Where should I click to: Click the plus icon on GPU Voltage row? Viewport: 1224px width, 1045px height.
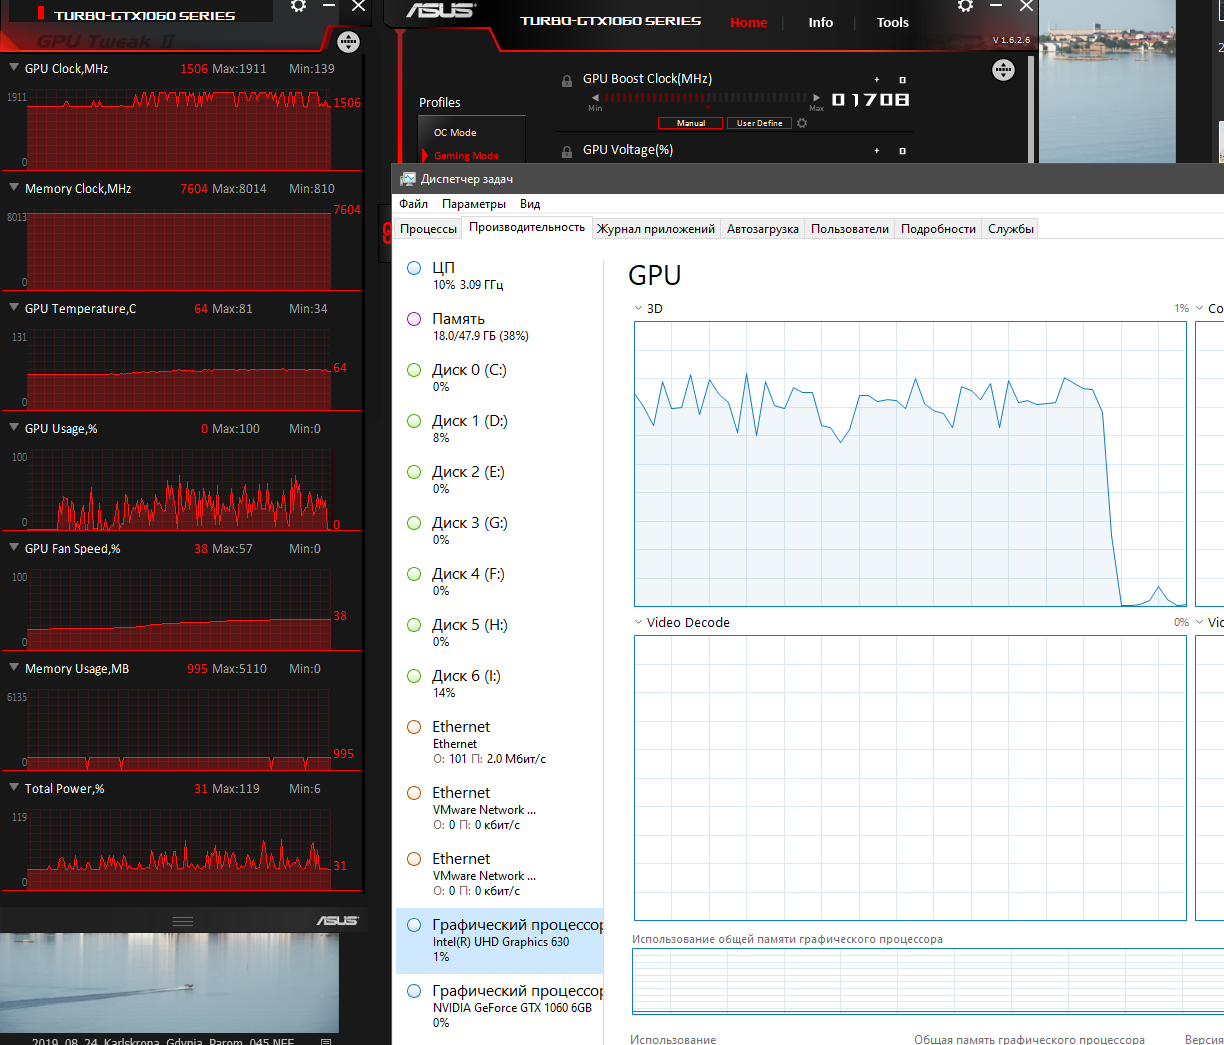point(877,151)
